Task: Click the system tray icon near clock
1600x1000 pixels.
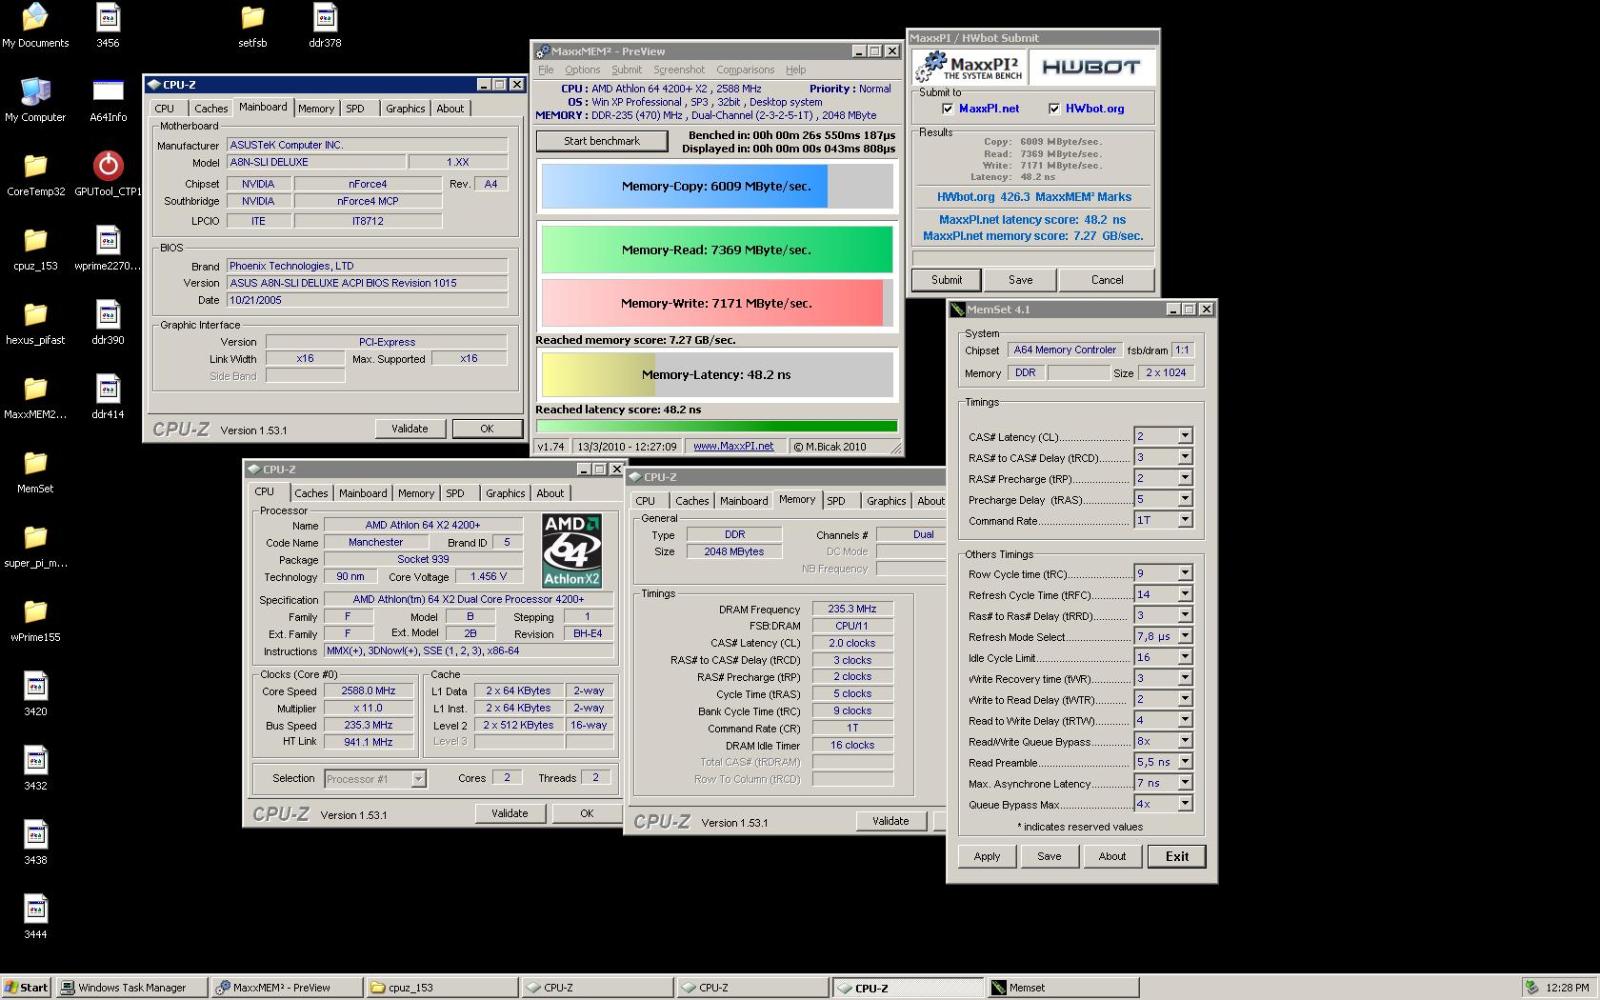Action: [x=1531, y=987]
